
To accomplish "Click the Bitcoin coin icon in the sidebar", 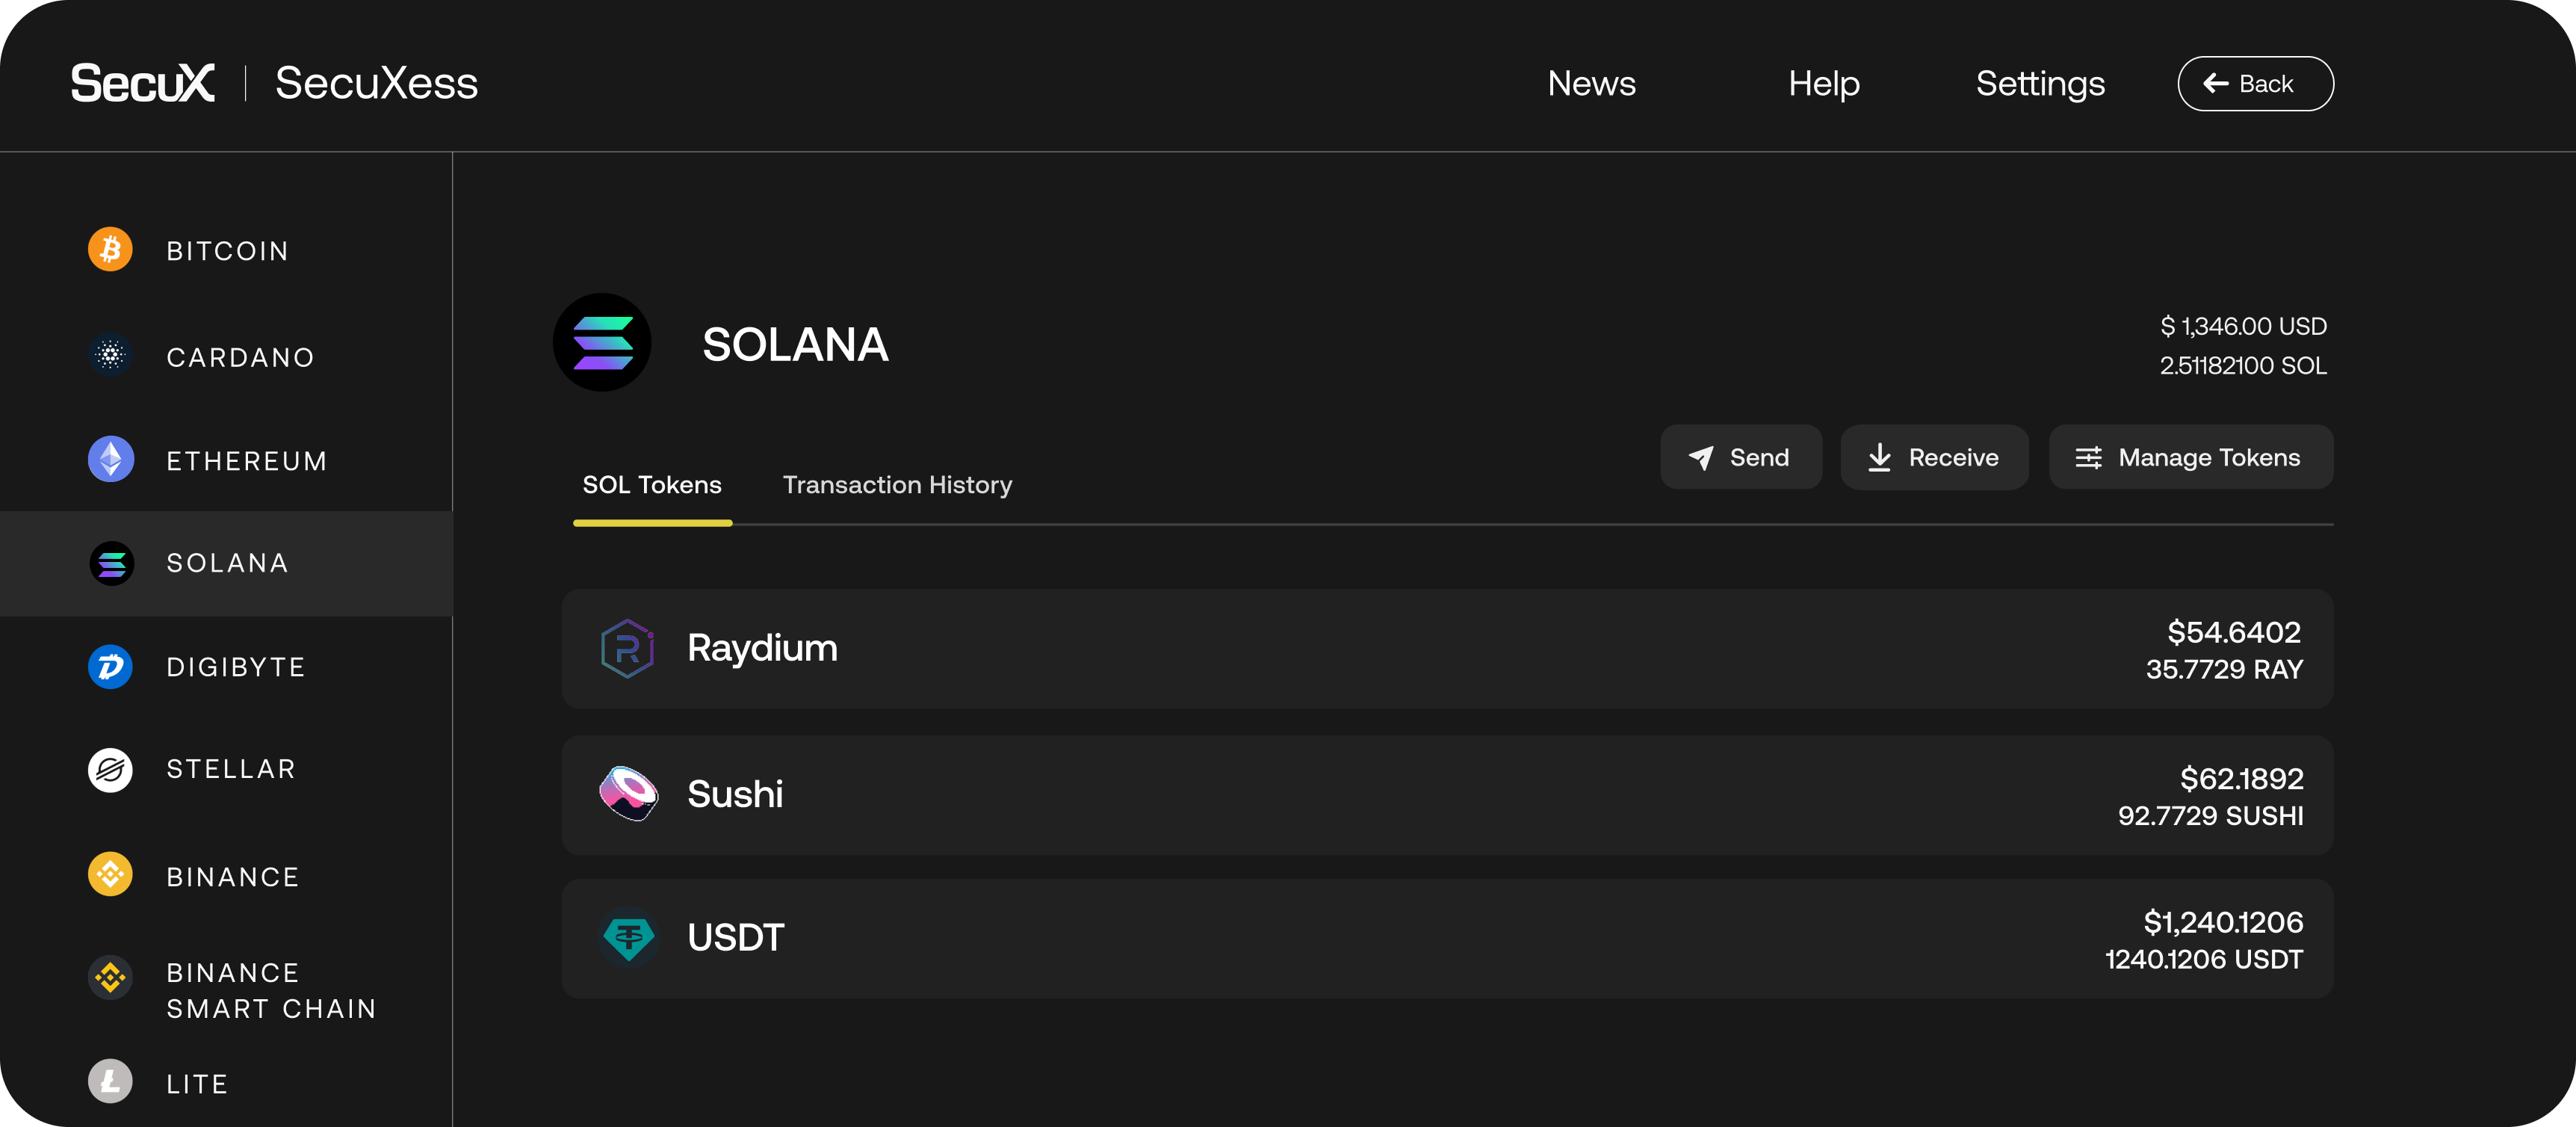I will (x=110, y=250).
